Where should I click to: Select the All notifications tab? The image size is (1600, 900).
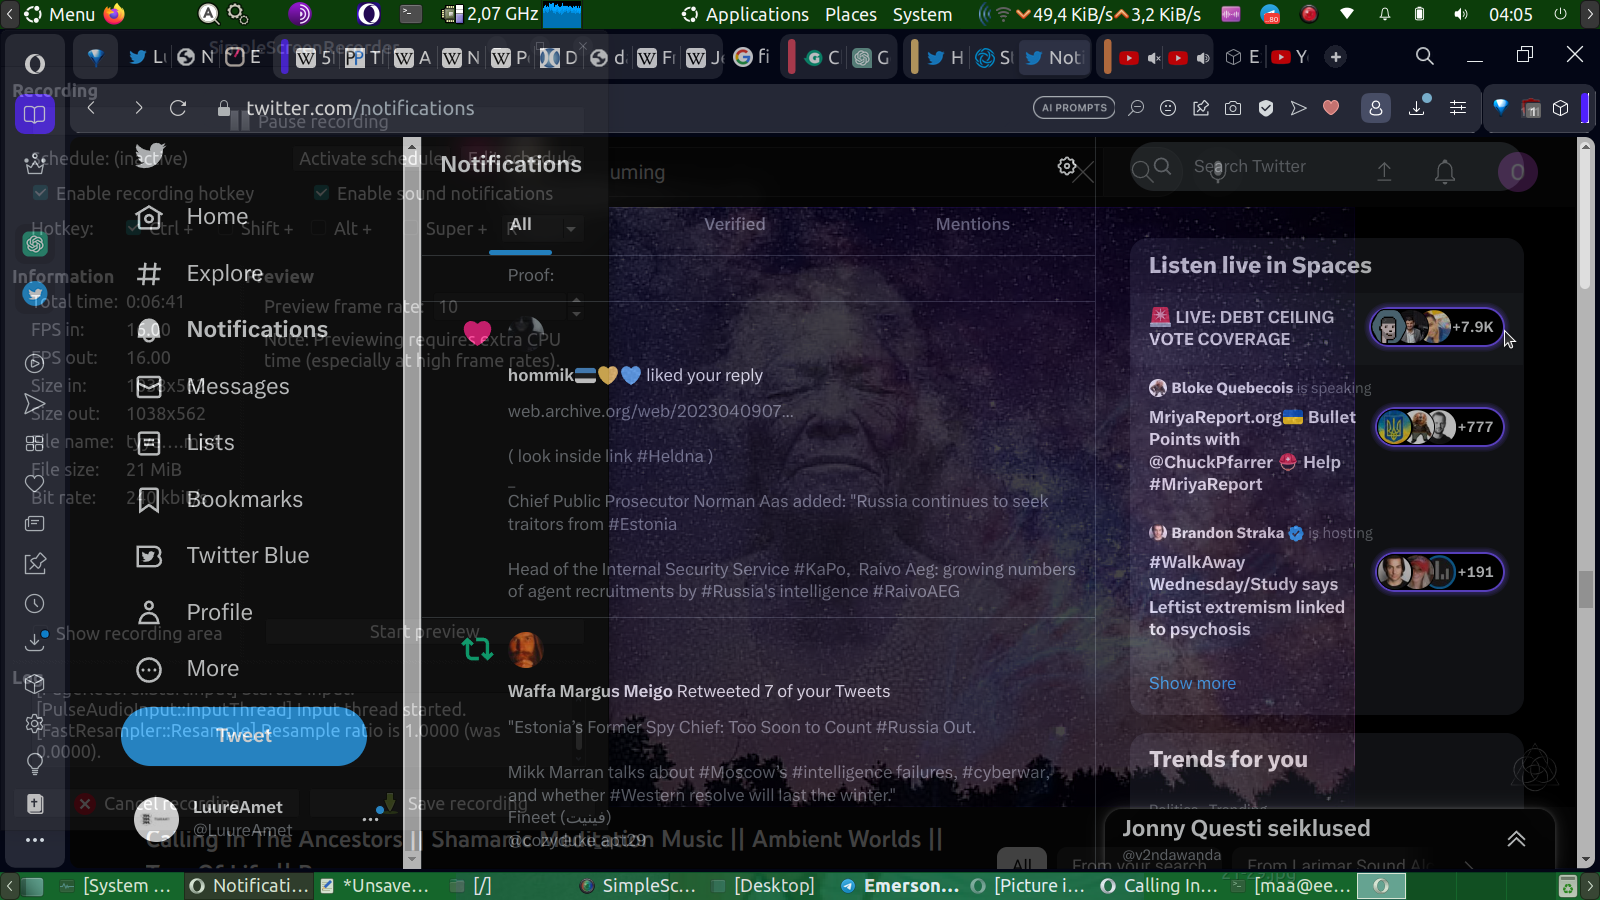pos(520,224)
